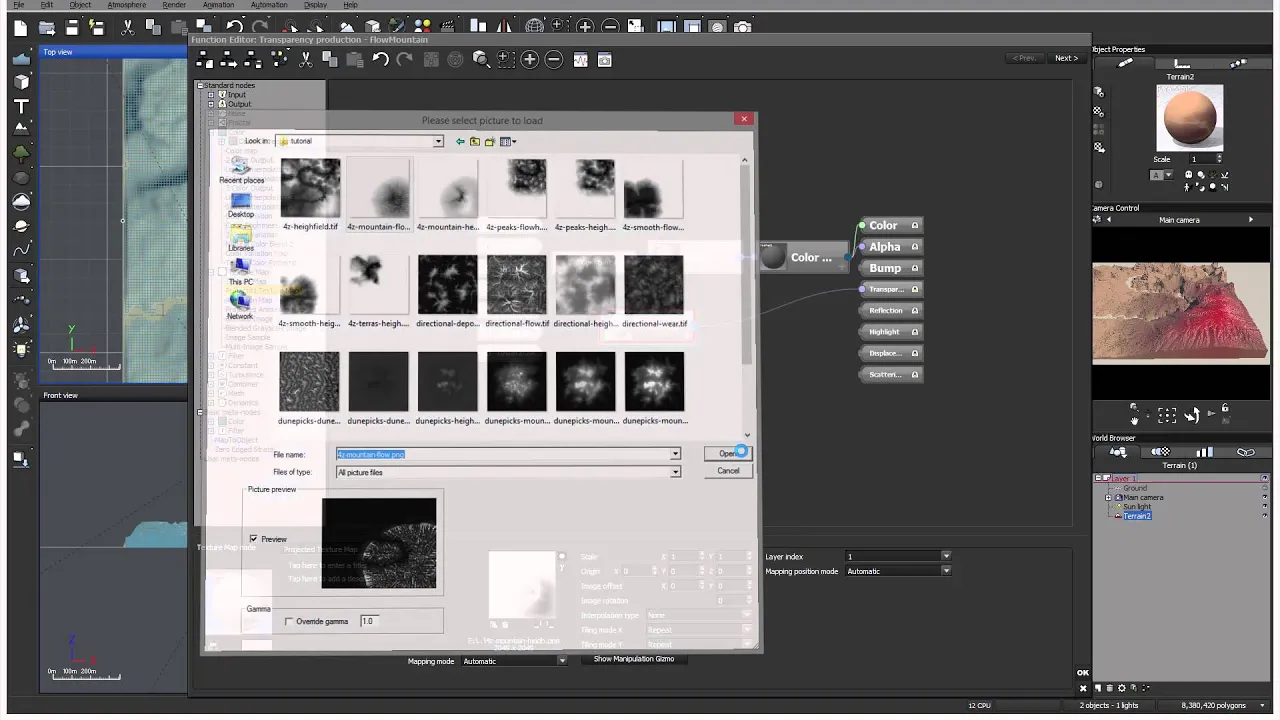Viewport: 1280px width, 720px height.
Task: Click the Copy icon in Function Editor toolbar
Action: (329, 60)
